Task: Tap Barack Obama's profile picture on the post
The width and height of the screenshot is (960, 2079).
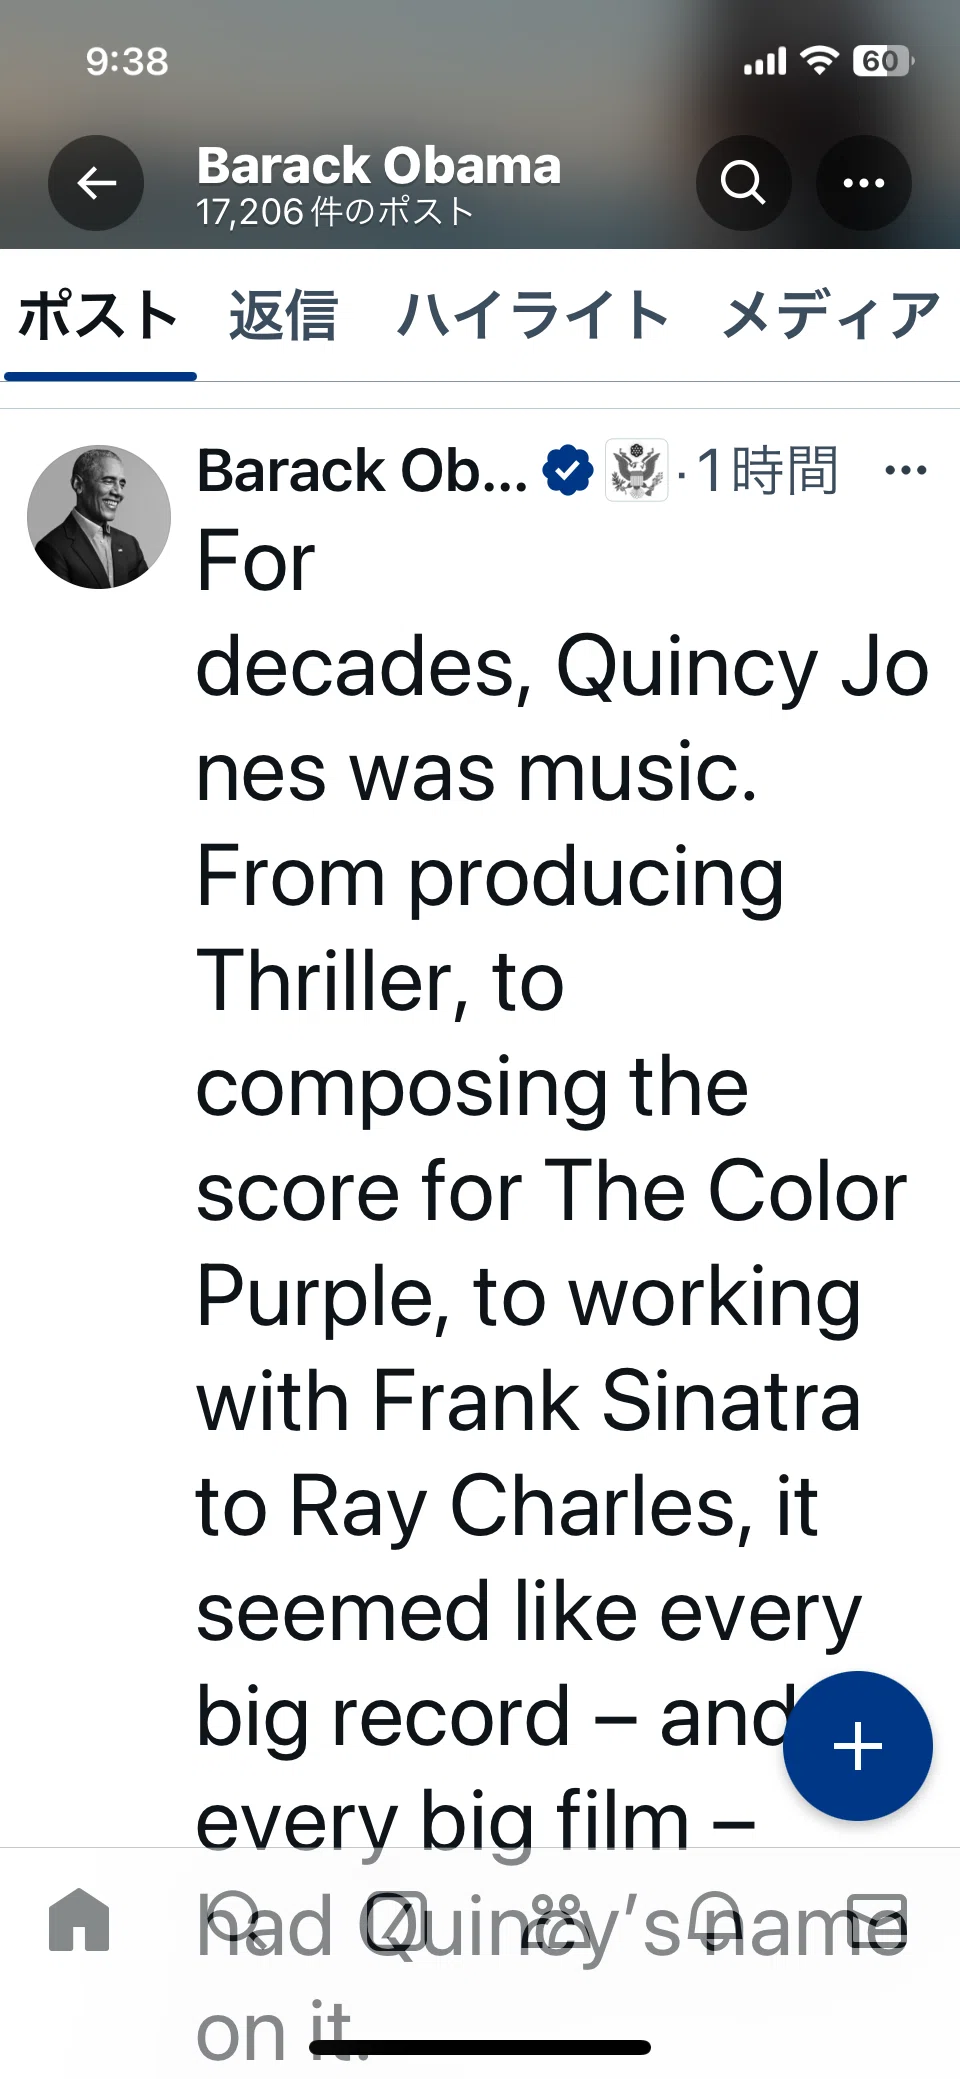Action: 99,517
